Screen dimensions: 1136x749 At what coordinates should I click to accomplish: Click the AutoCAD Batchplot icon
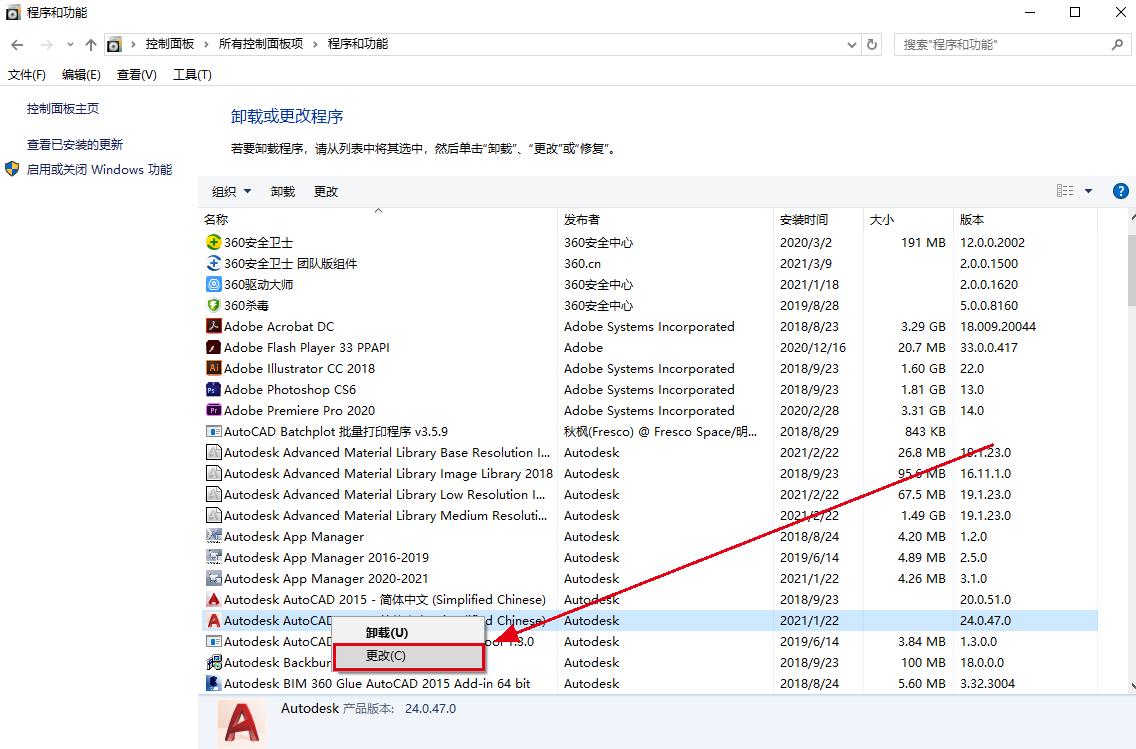pos(214,431)
